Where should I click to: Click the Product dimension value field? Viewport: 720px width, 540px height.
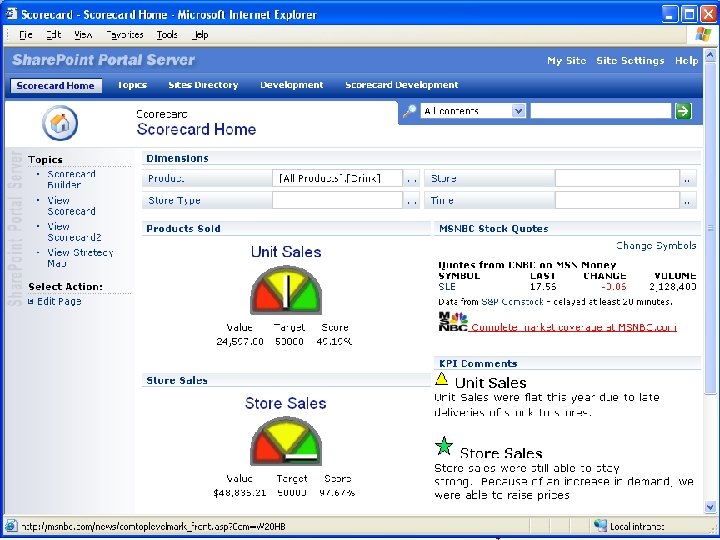pyautogui.click(x=338, y=178)
